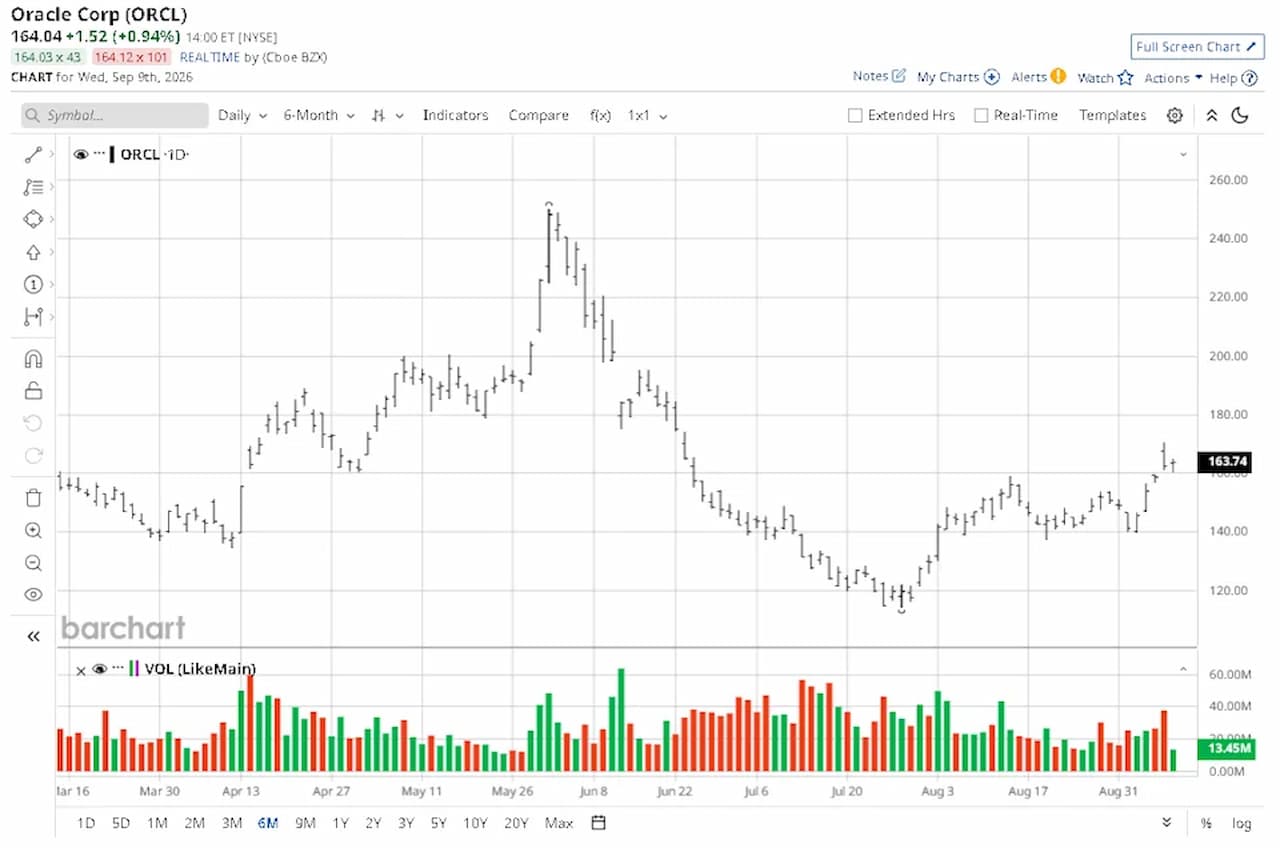Image resolution: width=1280 pixels, height=848 pixels.
Task: Open VOL study more options ellipsis
Action: (x=118, y=668)
